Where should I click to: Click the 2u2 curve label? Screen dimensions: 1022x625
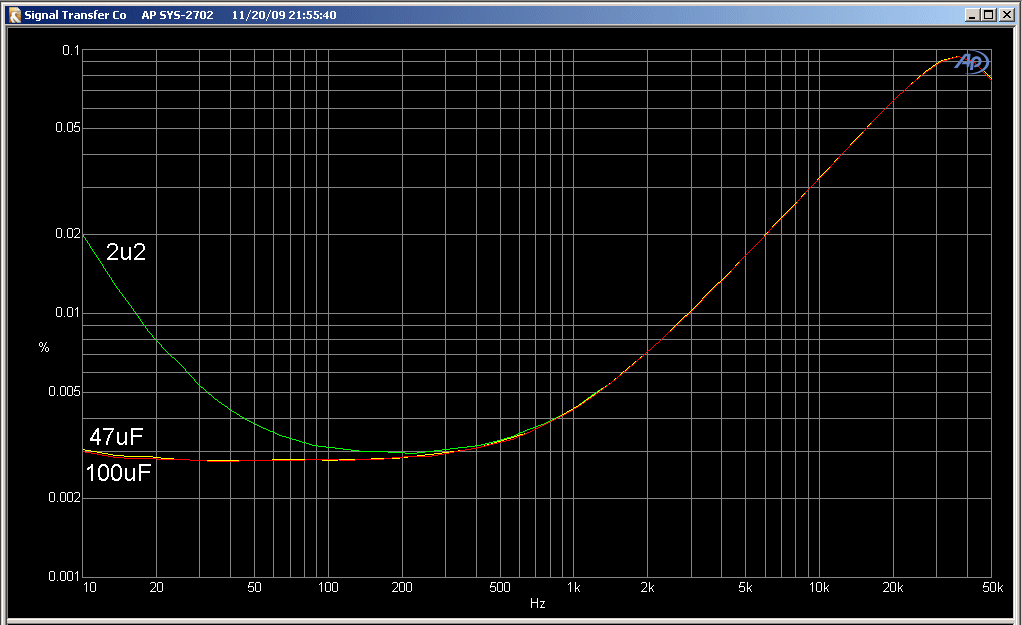coord(126,253)
